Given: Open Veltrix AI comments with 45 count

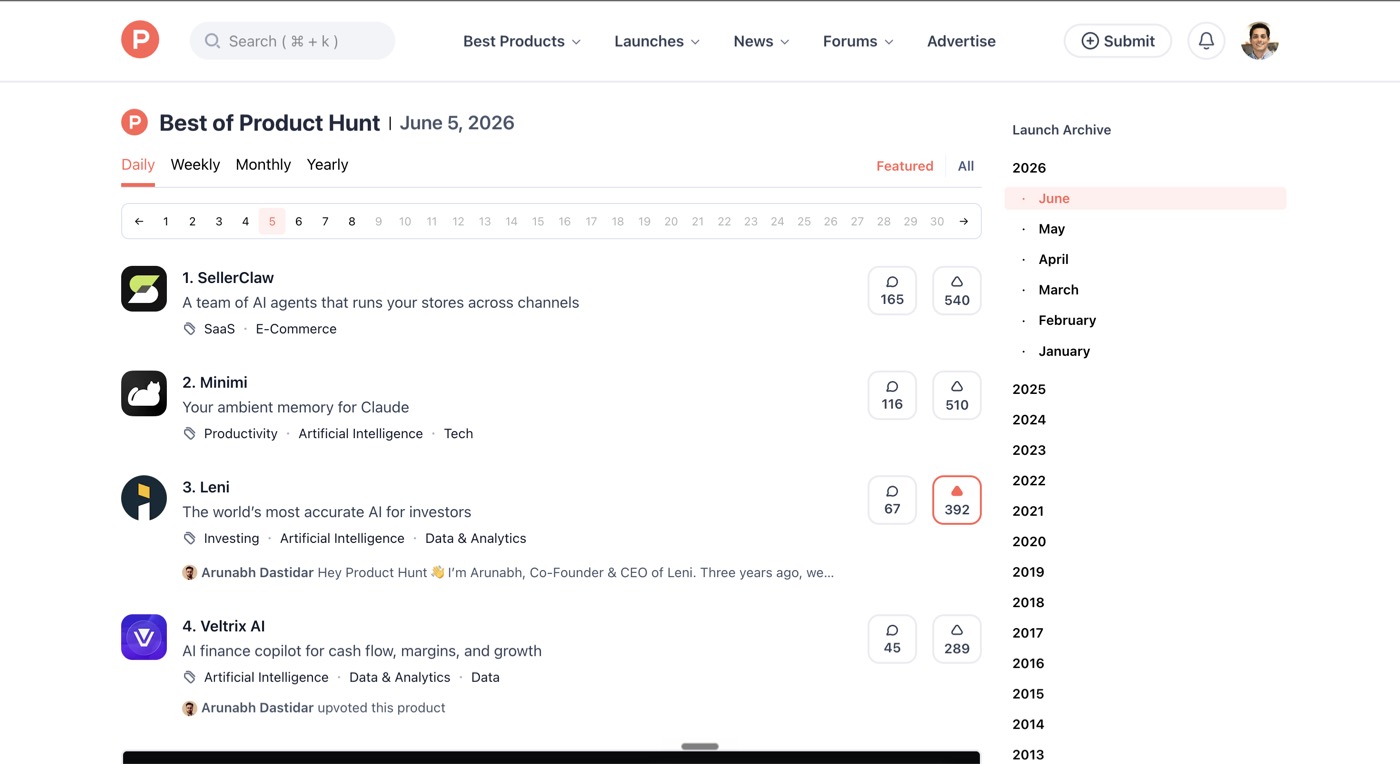Looking at the screenshot, I should [892, 639].
